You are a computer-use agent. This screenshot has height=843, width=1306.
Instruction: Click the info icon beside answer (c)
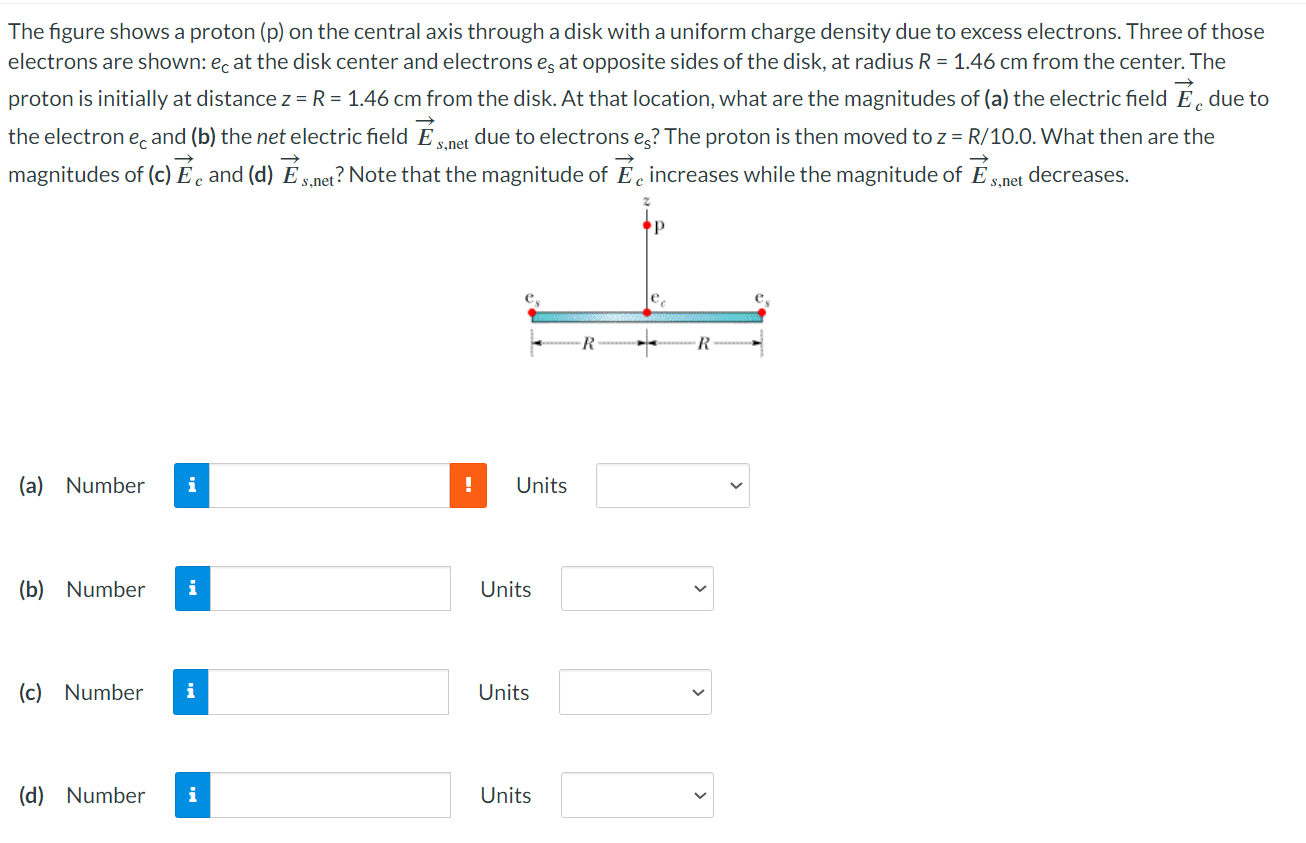pos(191,692)
